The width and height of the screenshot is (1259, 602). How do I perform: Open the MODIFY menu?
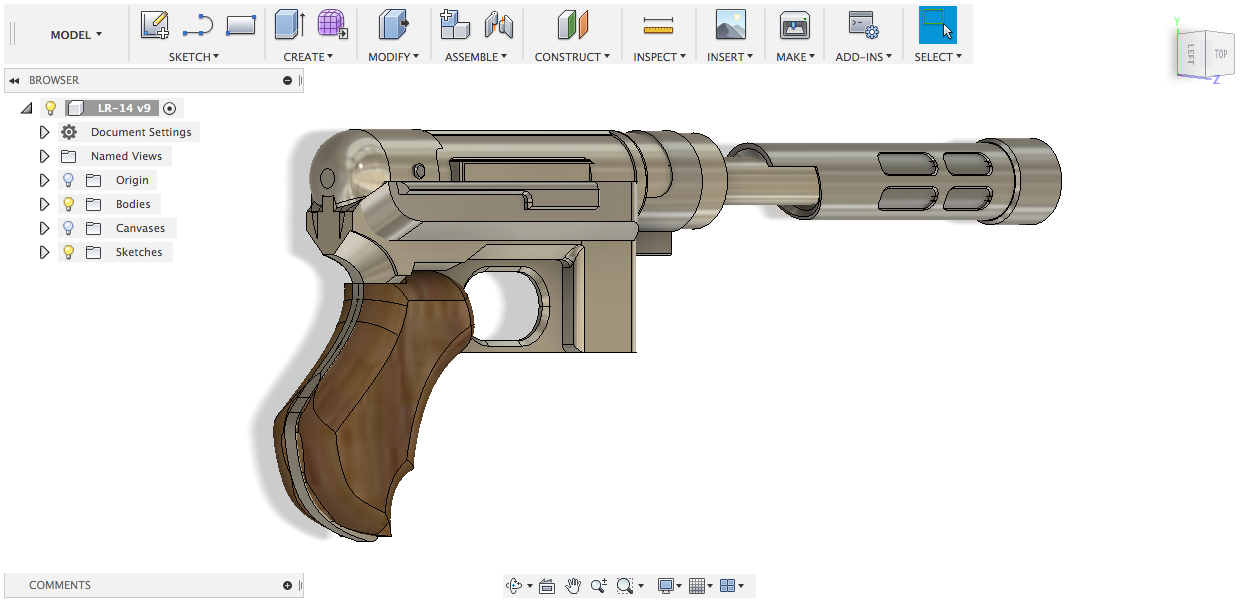click(393, 57)
